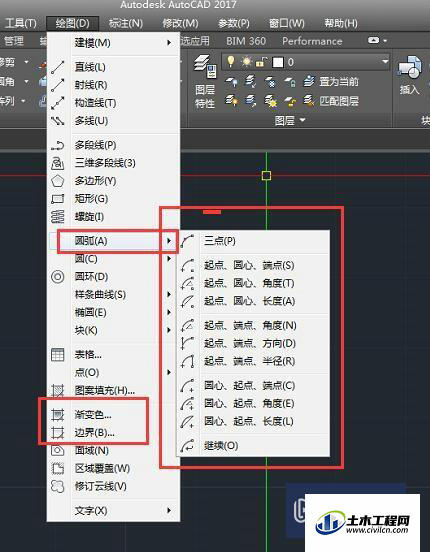Viewport: 430px width, 552px height.
Task: Click the 起点、端点、角度(N) arc icon
Action: (x=187, y=326)
